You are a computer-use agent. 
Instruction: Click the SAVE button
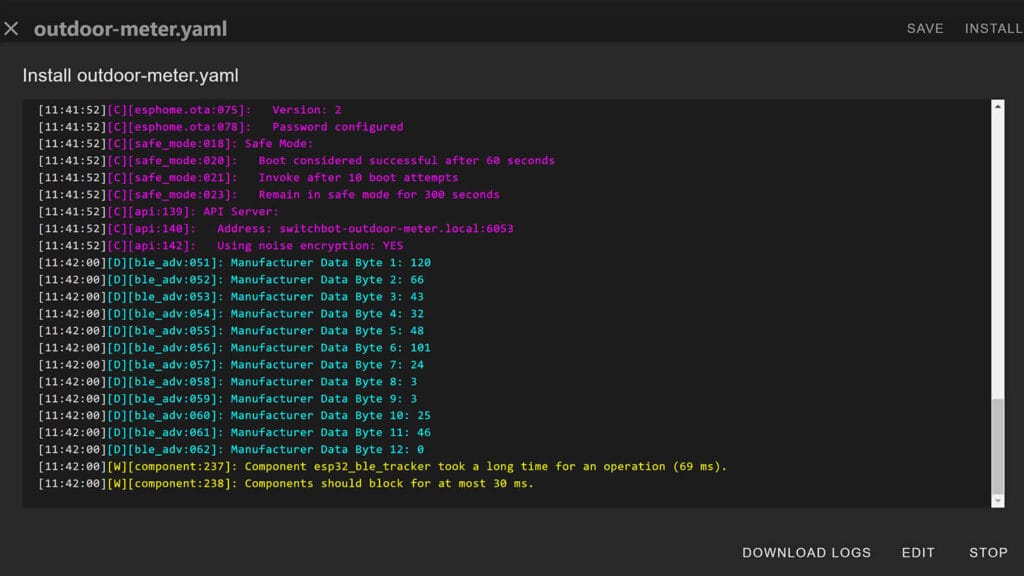(x=925, y=29)
